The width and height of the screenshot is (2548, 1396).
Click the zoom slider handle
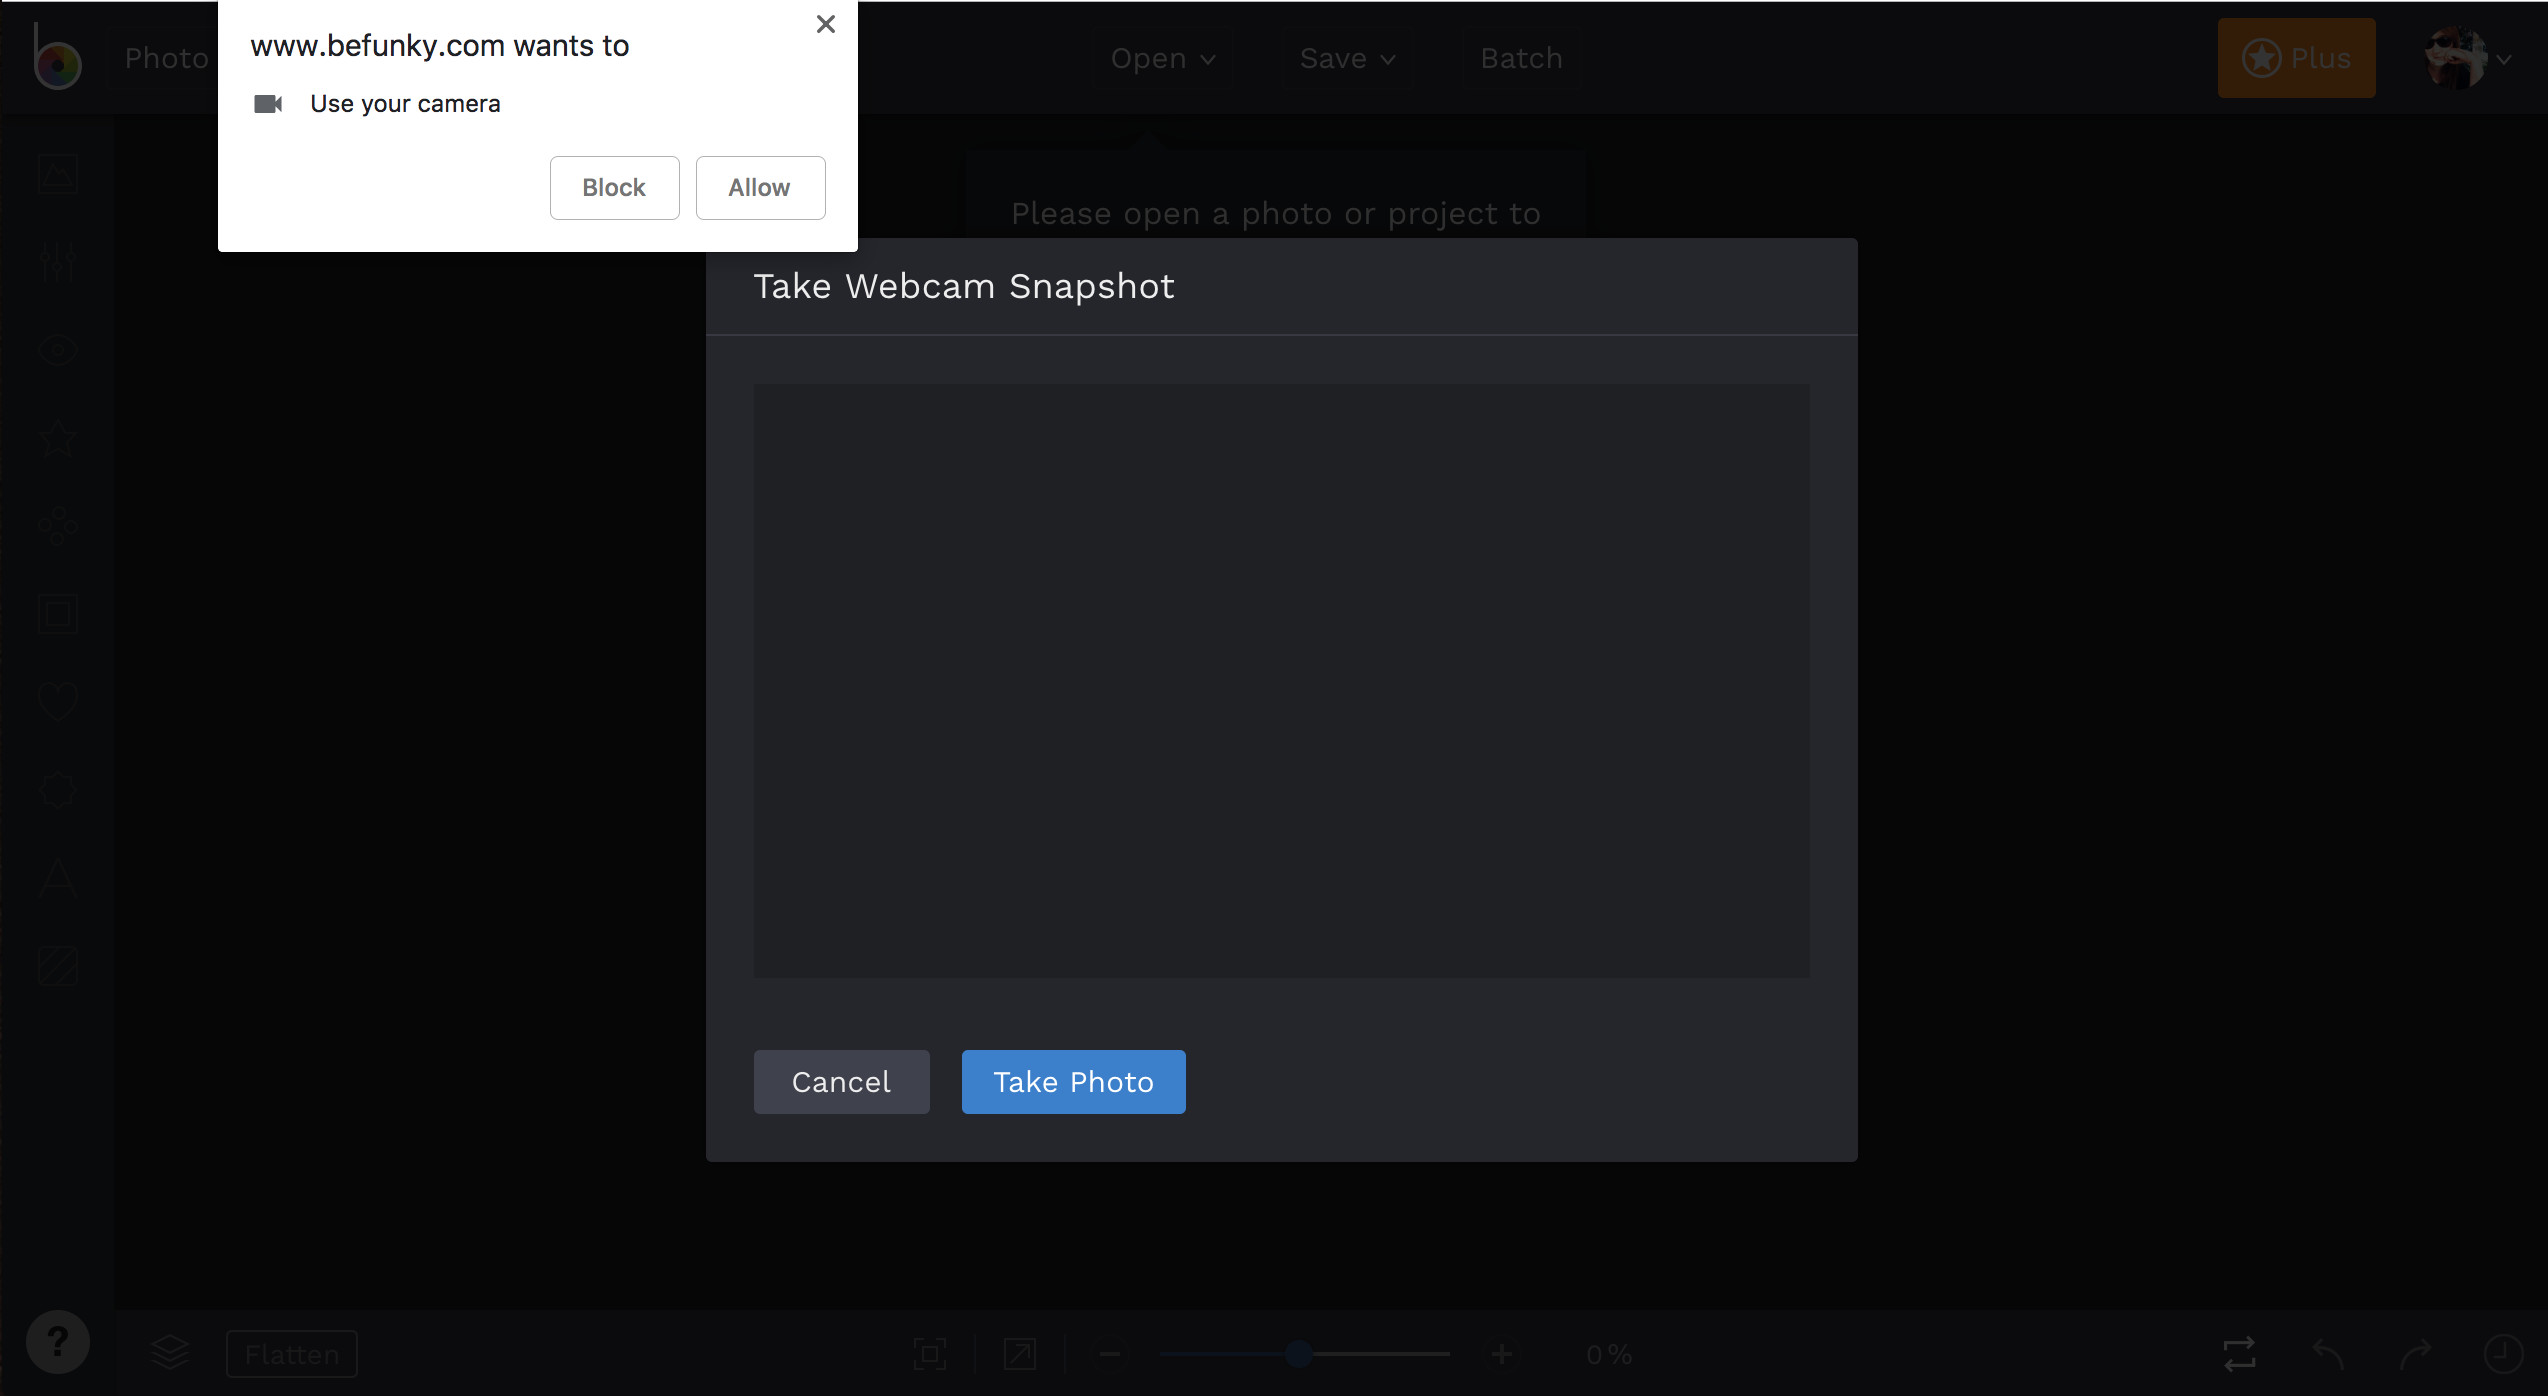pos(1299,1354)
